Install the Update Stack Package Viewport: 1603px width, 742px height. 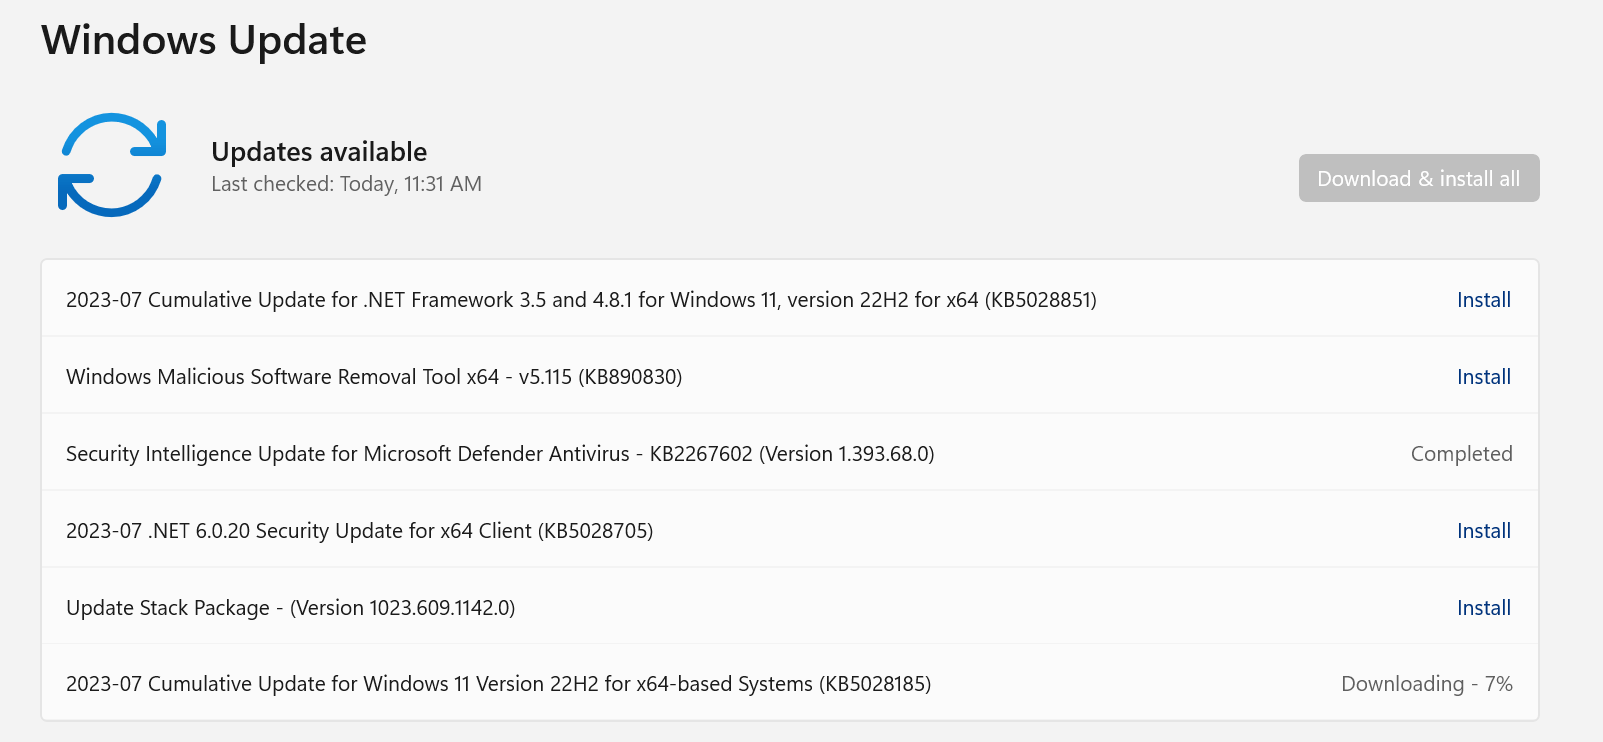pyautogui.click(x=1484, y=608)
